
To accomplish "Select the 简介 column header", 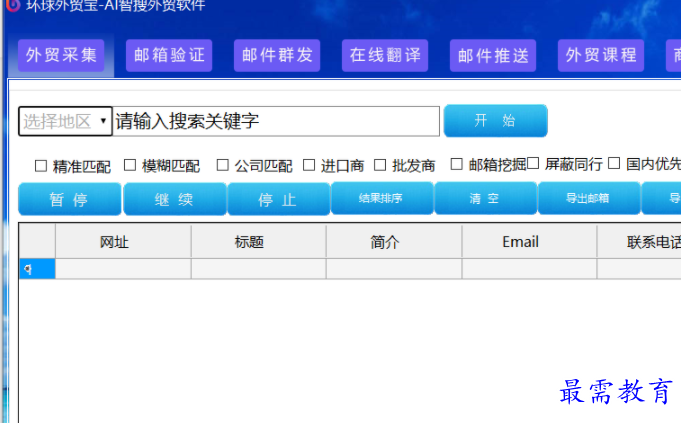I will [394, 241].
